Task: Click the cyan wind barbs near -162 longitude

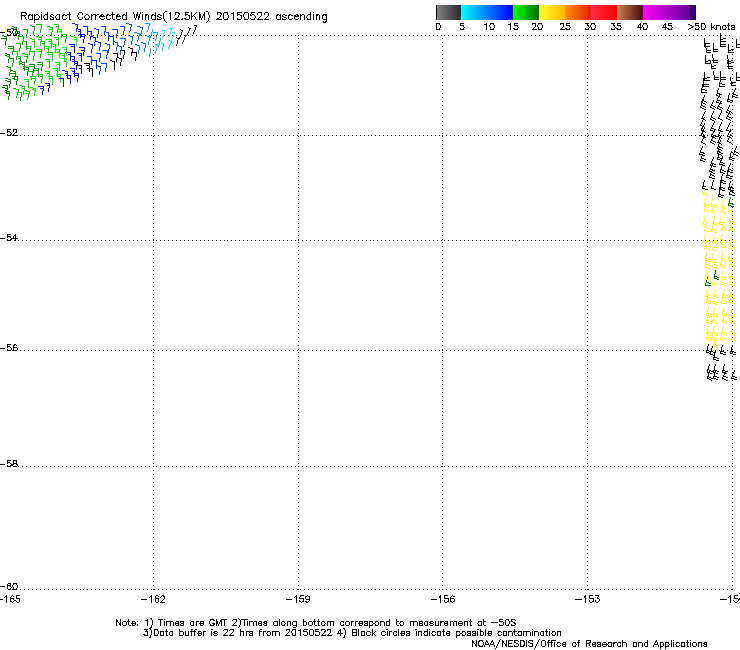Action: coord(163,40)
